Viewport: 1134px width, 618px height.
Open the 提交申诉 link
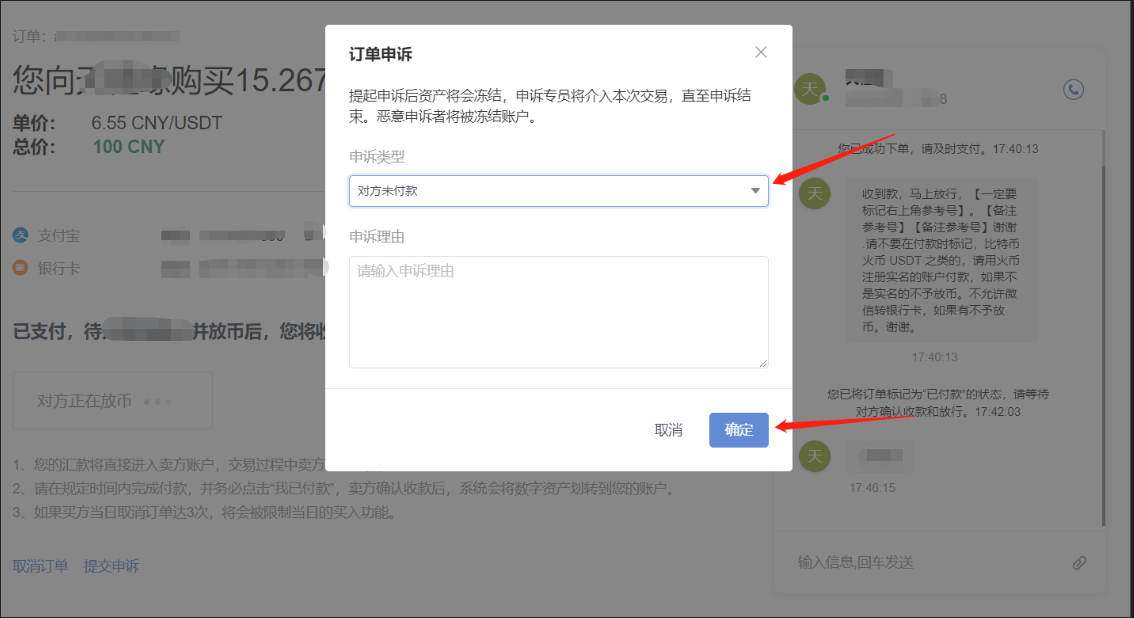pos(111,566)
